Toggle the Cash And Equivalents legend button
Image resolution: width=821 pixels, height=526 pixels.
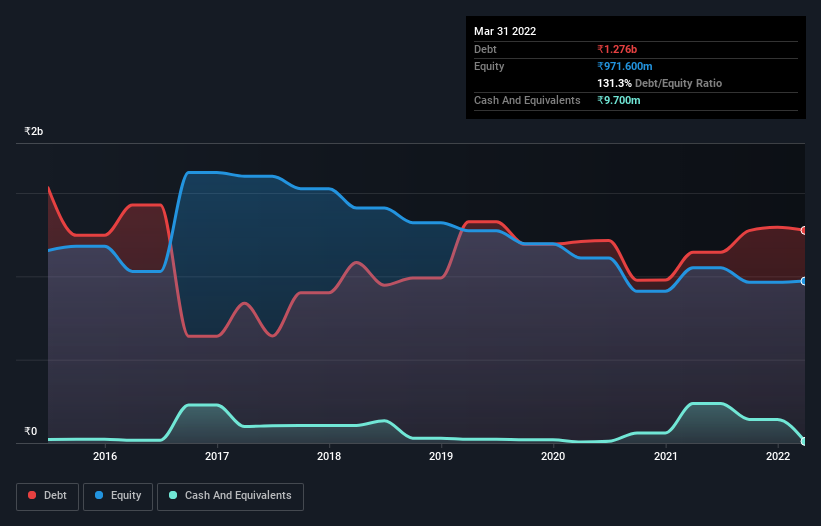pyautogui.click(x=230, y=496)
